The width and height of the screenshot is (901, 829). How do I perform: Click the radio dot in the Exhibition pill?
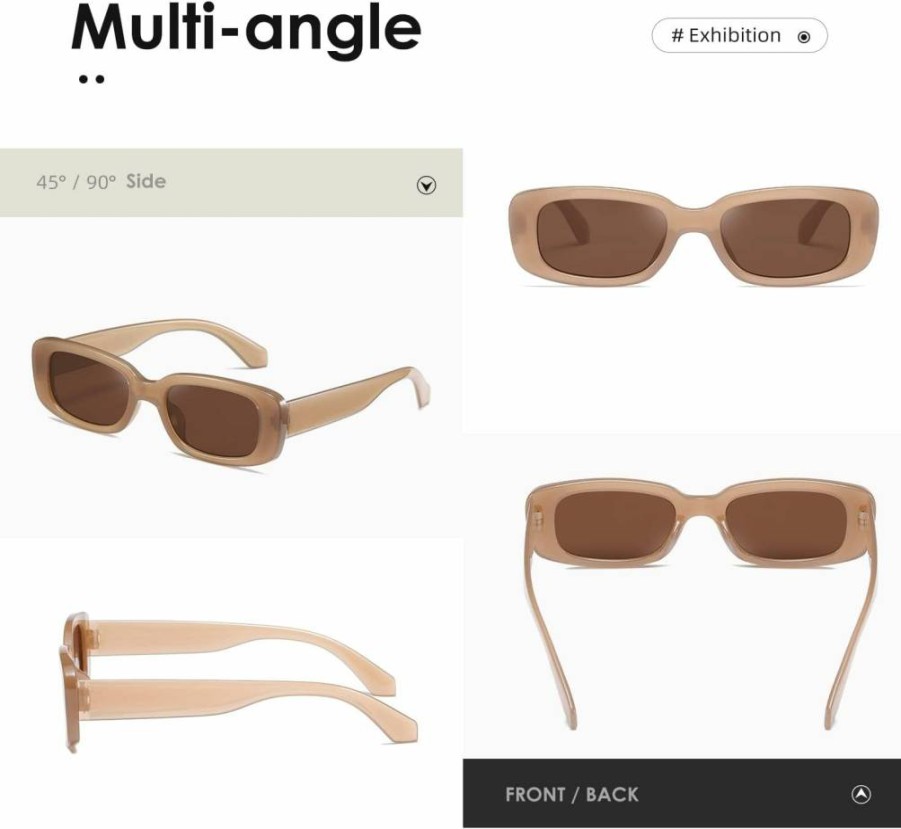[x=804, y=37]
